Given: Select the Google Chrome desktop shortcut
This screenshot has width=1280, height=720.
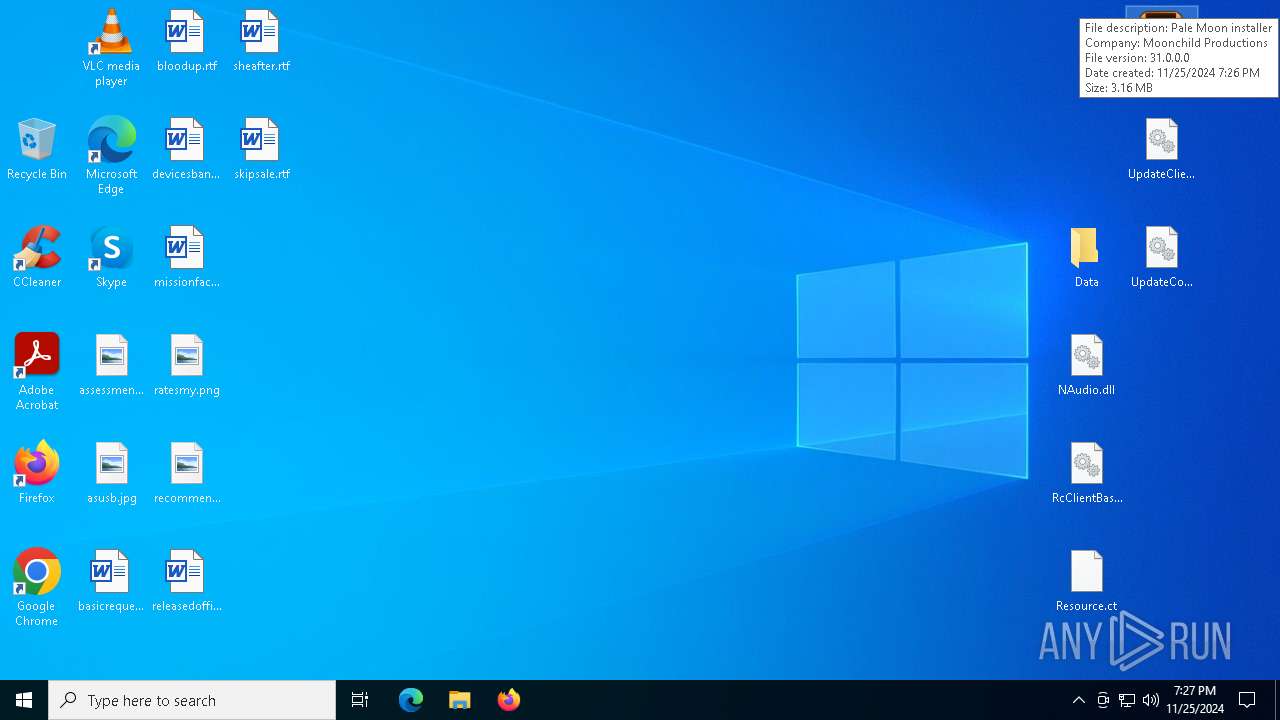Looking at the screenshot, I should (37, 587).
